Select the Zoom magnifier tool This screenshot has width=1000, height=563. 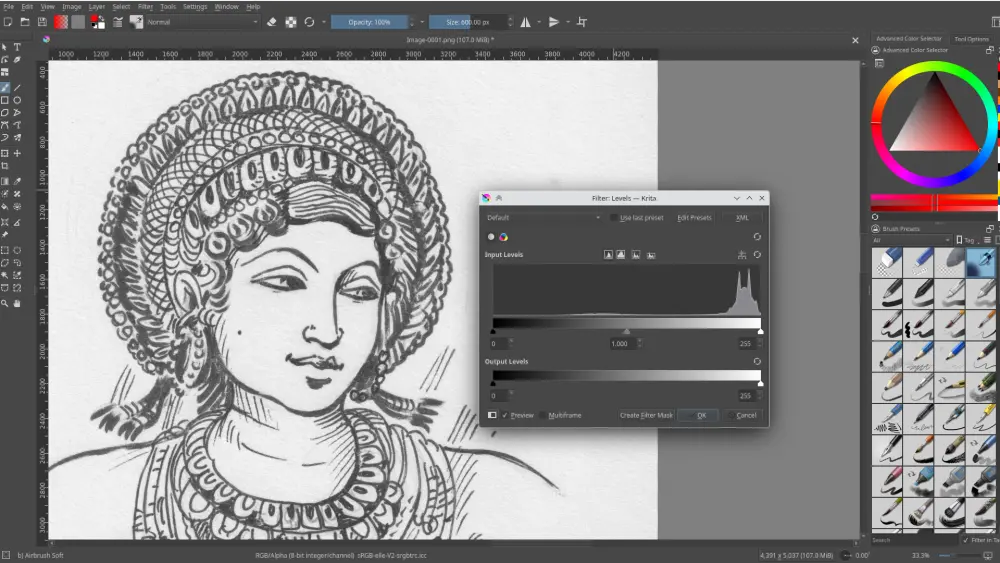5,303
